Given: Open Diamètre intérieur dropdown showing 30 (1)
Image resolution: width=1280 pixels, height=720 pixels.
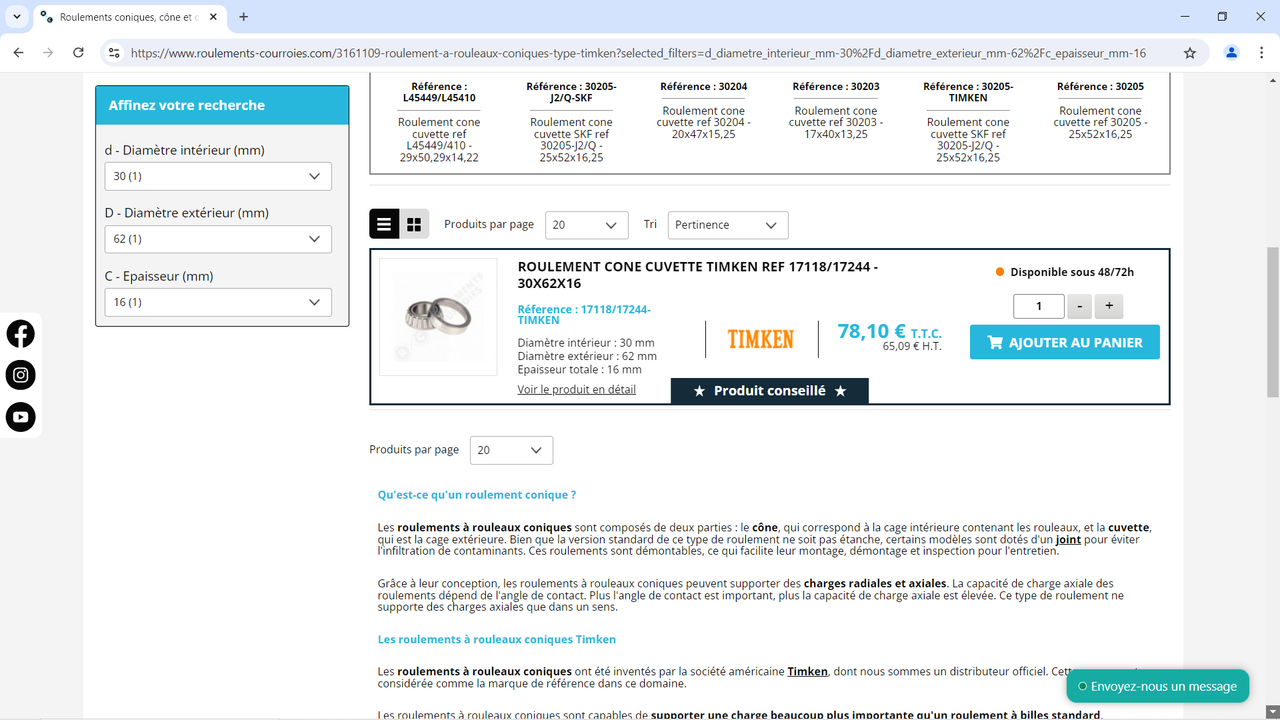Looking at the screenshot, I should click(x=218, y=176).
